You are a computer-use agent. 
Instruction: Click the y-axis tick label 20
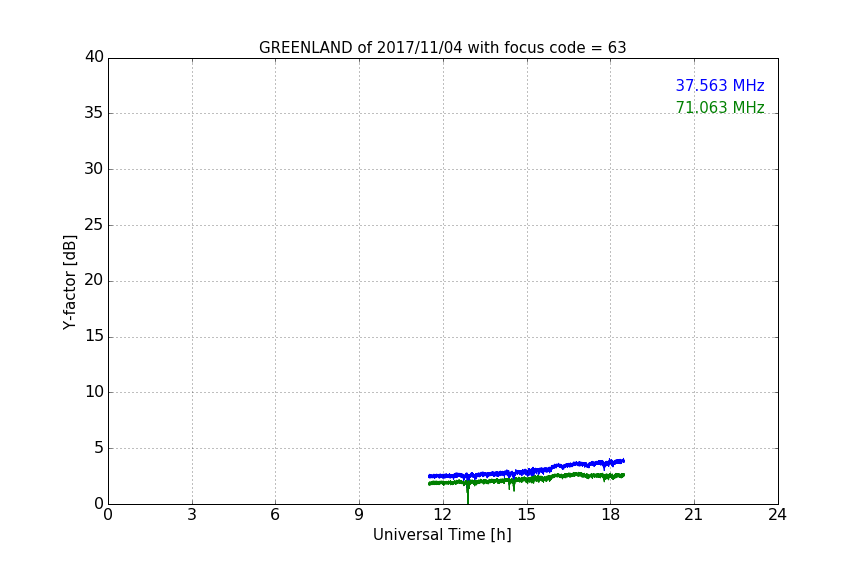point(94,280)
